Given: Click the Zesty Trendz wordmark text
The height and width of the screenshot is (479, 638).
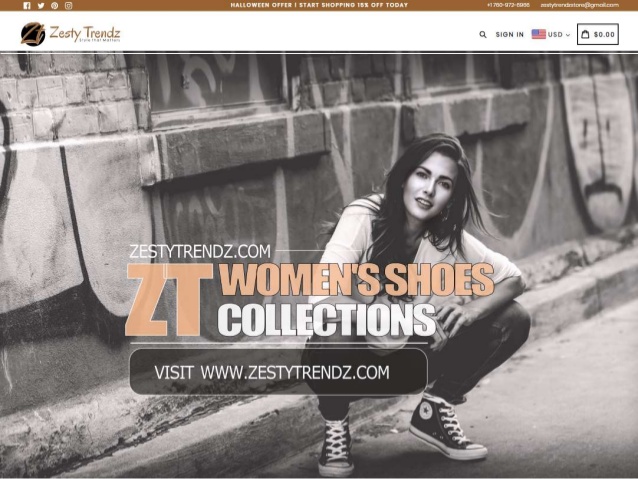Looking at the screenshot, I should (85, 33).
